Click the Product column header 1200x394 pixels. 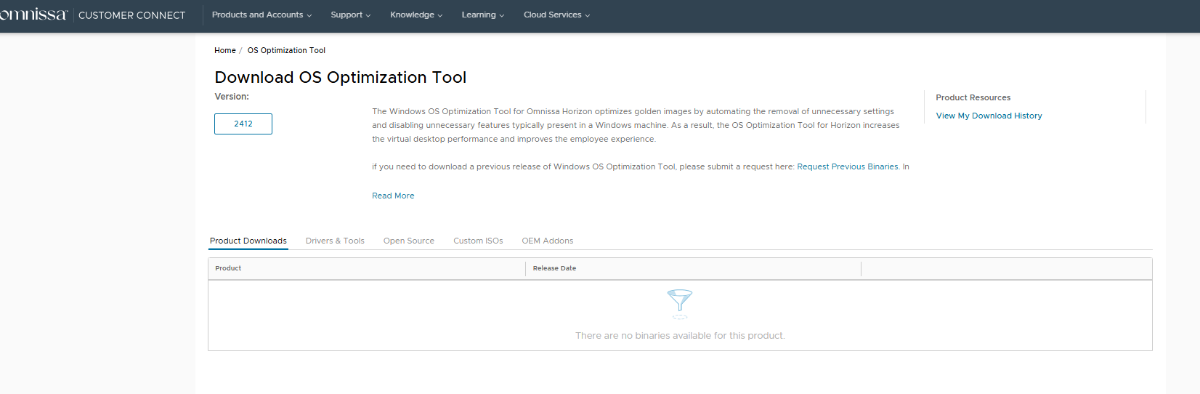(367, 268)
